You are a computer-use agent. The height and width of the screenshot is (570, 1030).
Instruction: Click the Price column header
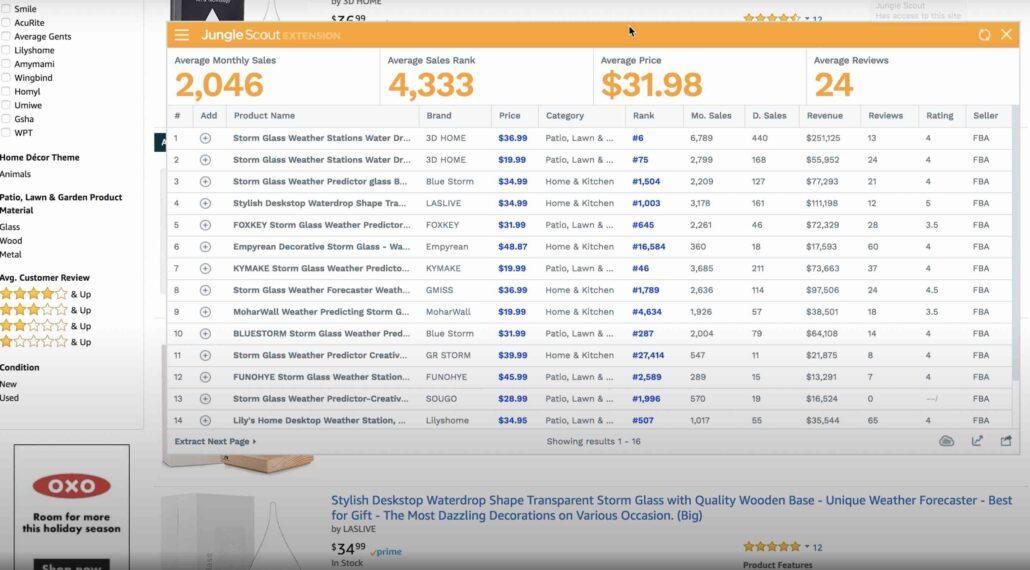coord(509,116)
